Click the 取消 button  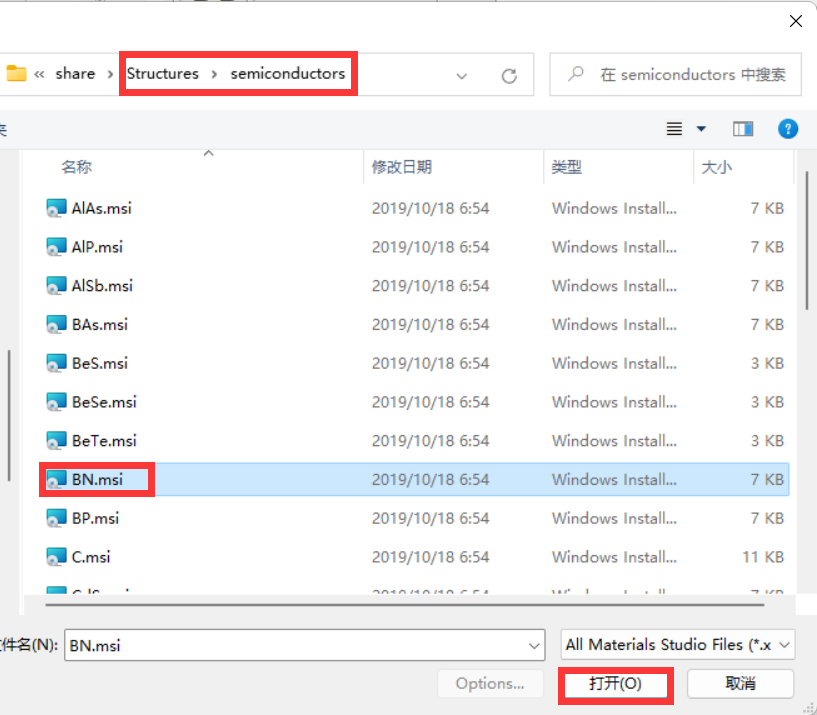[740, 684]
